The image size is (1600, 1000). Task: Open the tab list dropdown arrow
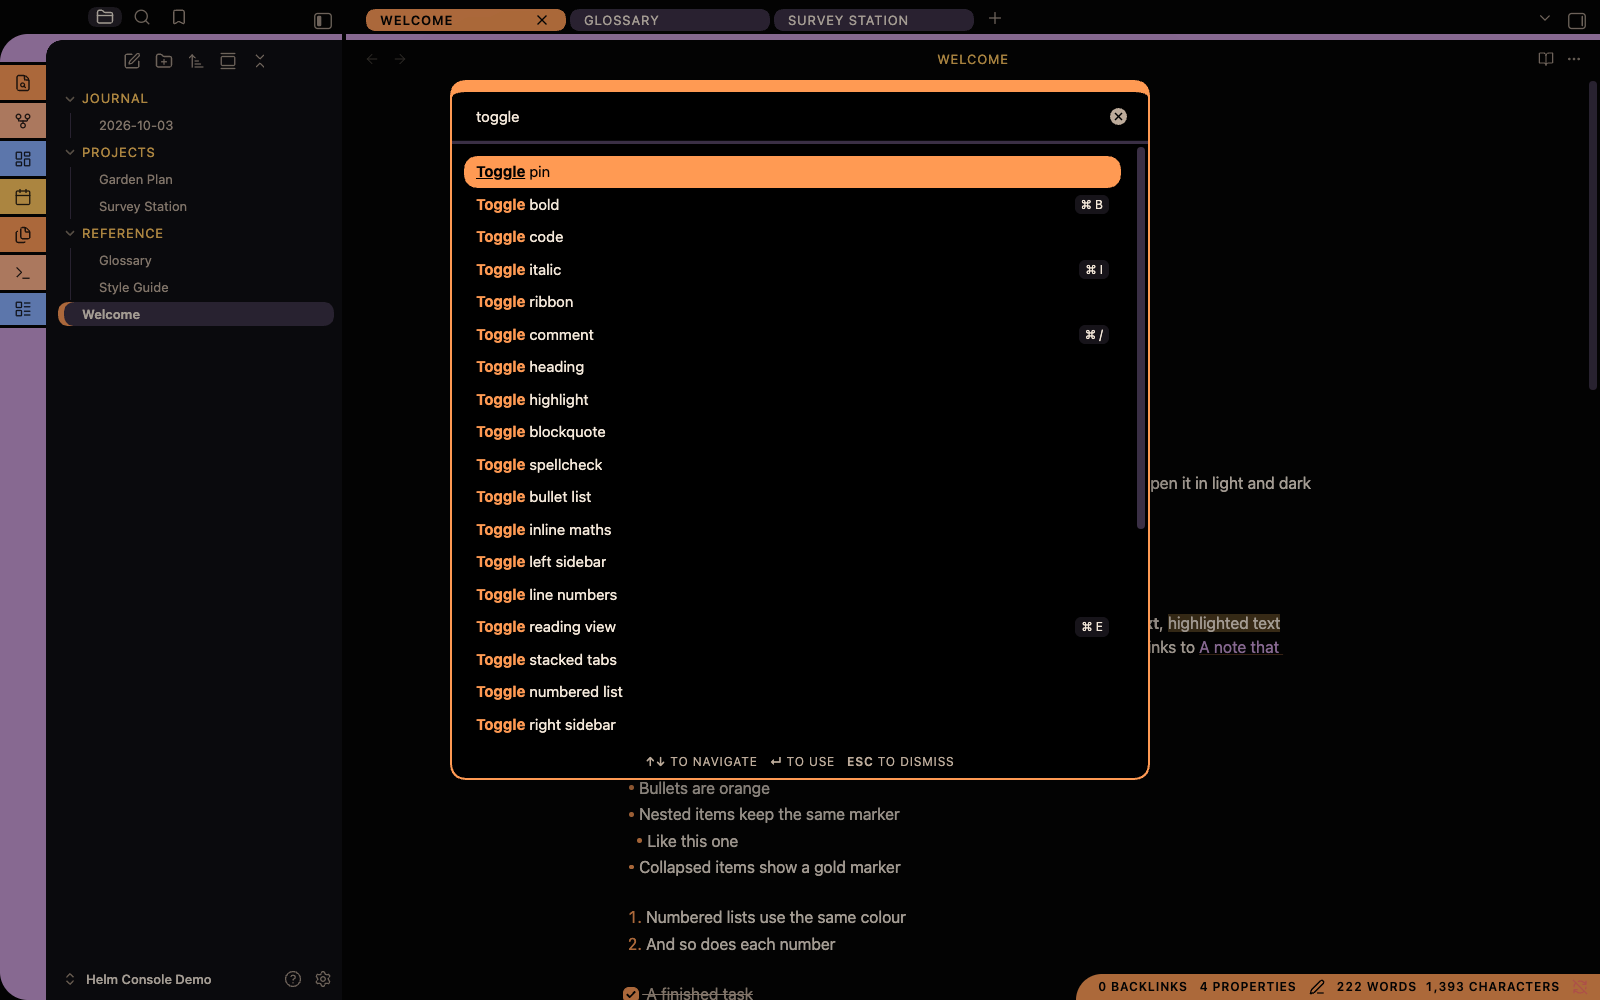point(1545,18)
